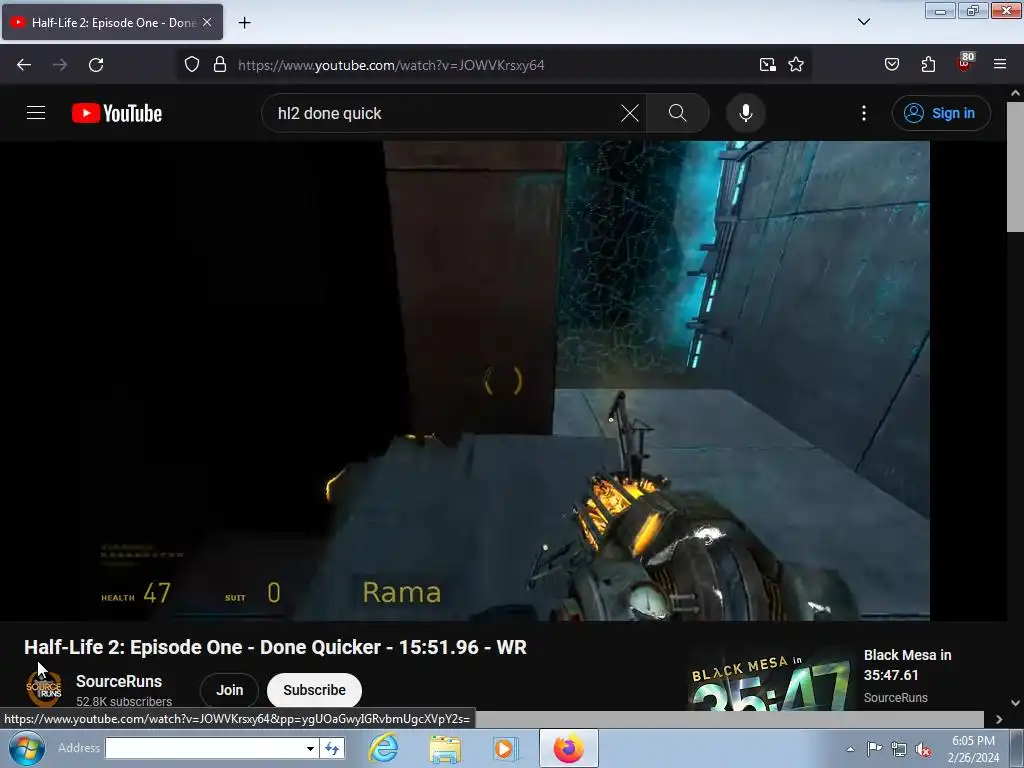Open muted volume tray icon
This screenshot has height=768, width=1024.
(x=923, y=749)
